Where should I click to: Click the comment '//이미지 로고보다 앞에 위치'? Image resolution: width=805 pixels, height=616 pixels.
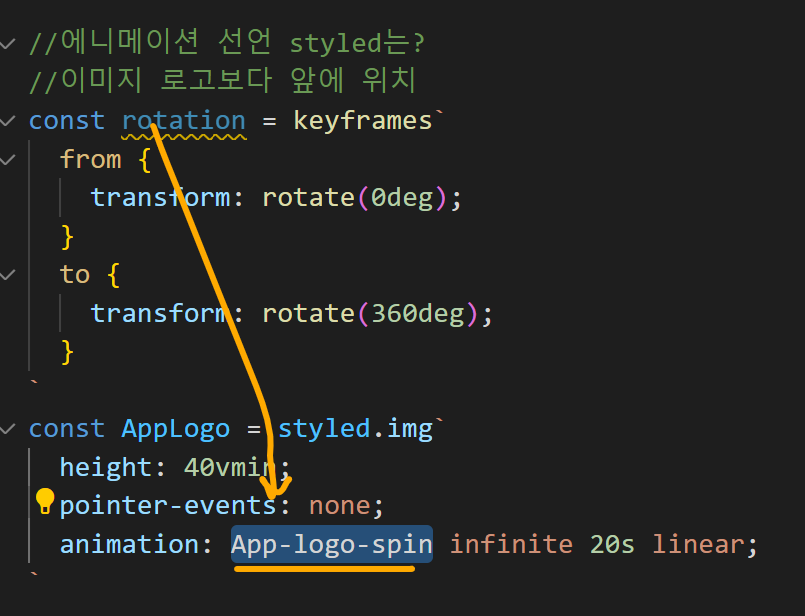222,81
